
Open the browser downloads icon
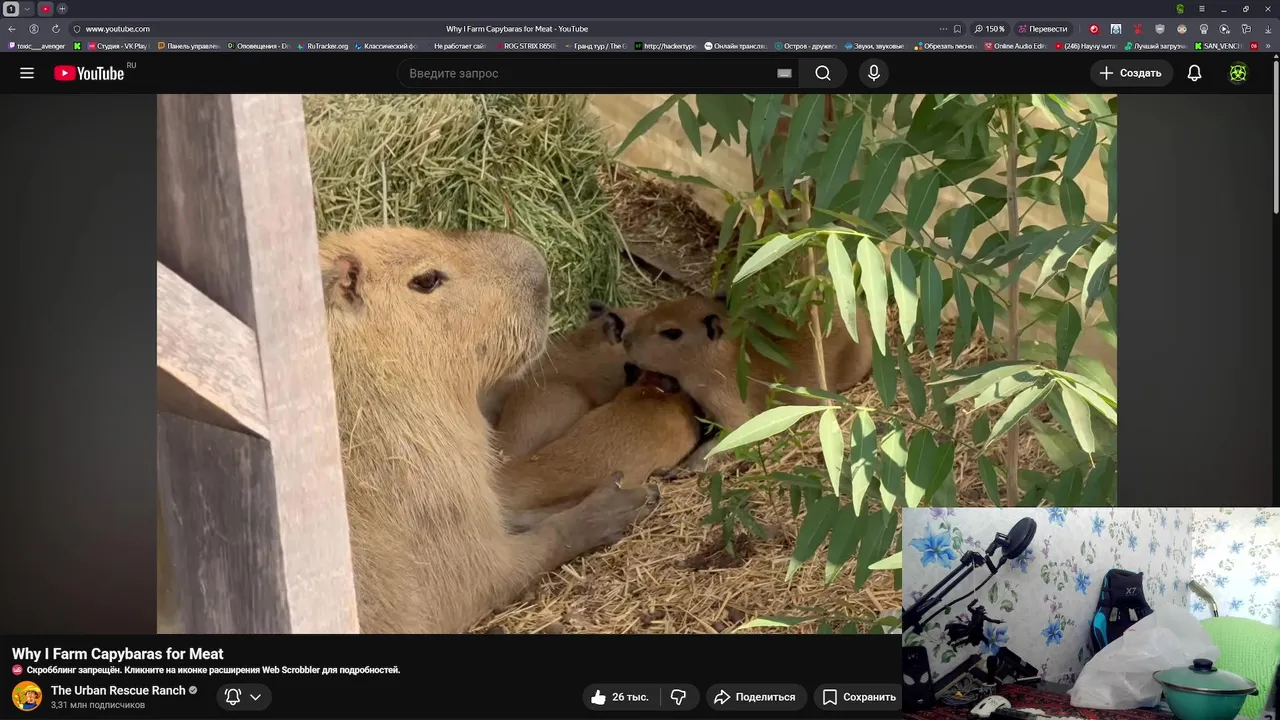click(1268, 29)
